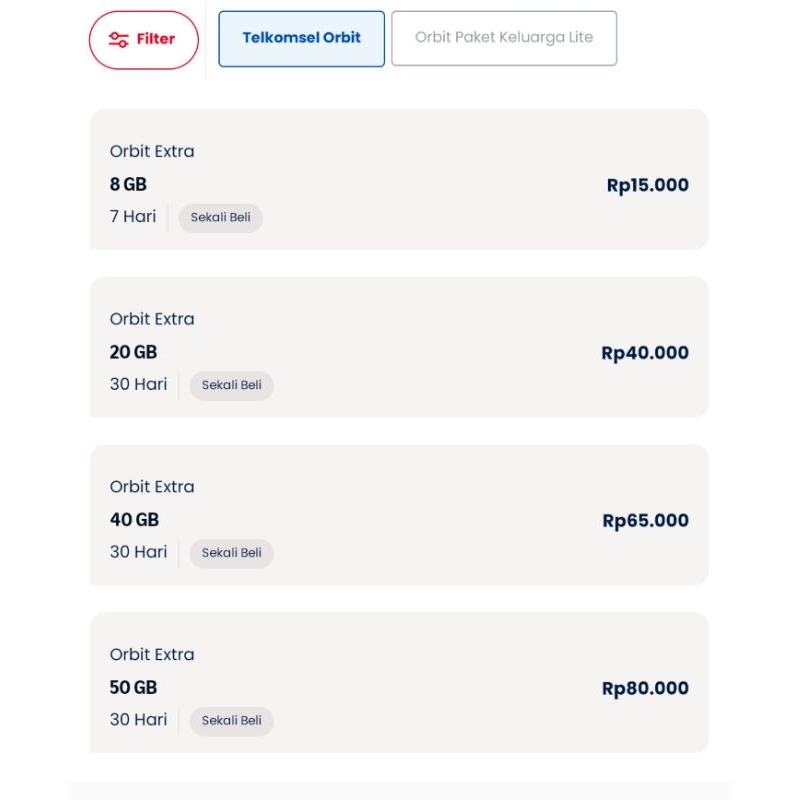Click 30 Hari on the 40 GB package
Viewport: 800px width, 800px height.
[x=138, y=552]
